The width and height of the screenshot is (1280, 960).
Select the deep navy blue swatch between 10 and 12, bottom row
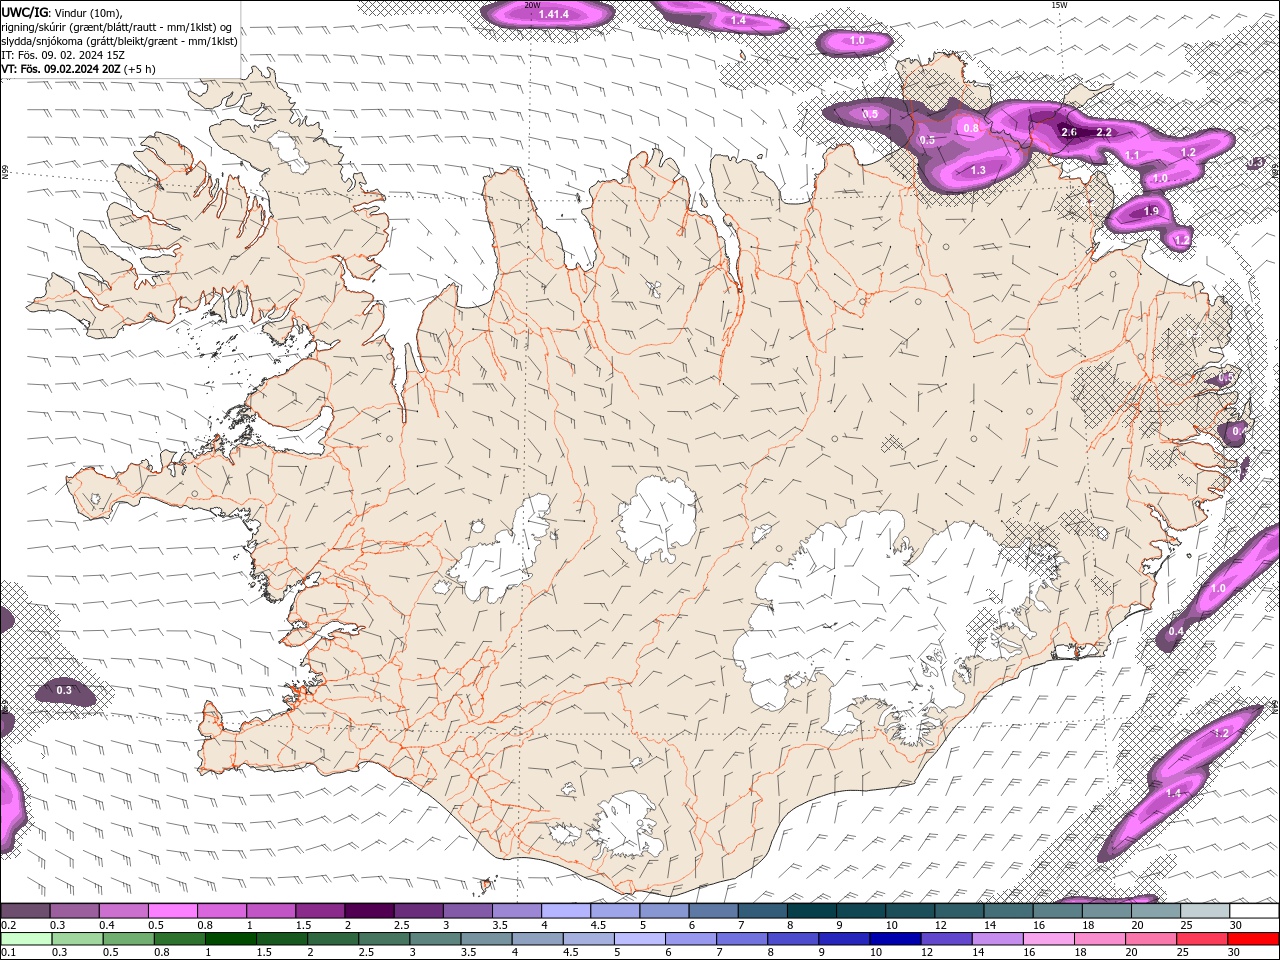895,938
